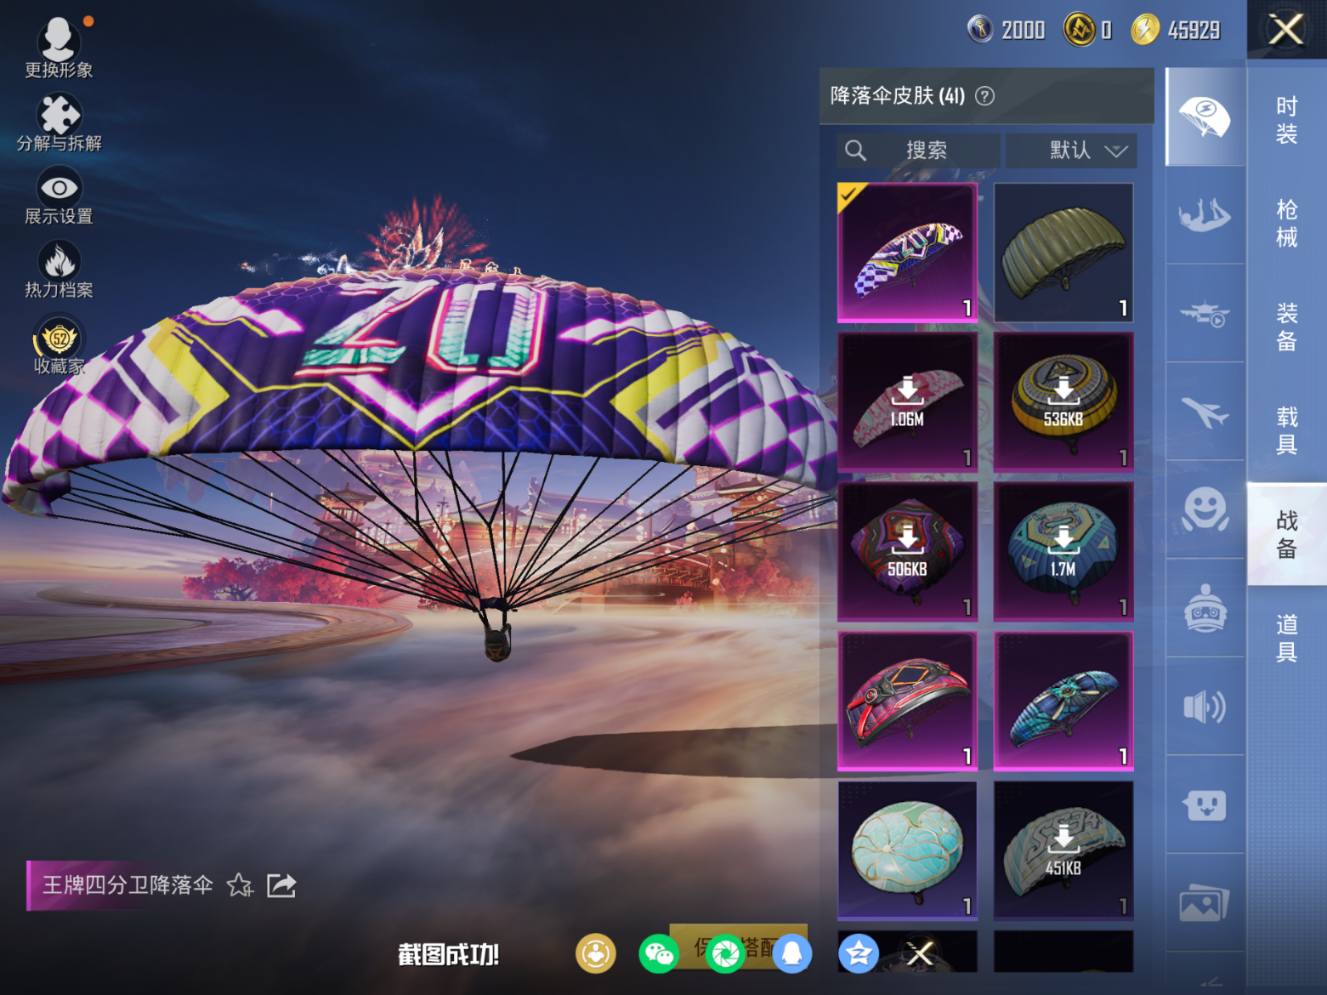Select the smiley emote category icon

click(1205, 510)
